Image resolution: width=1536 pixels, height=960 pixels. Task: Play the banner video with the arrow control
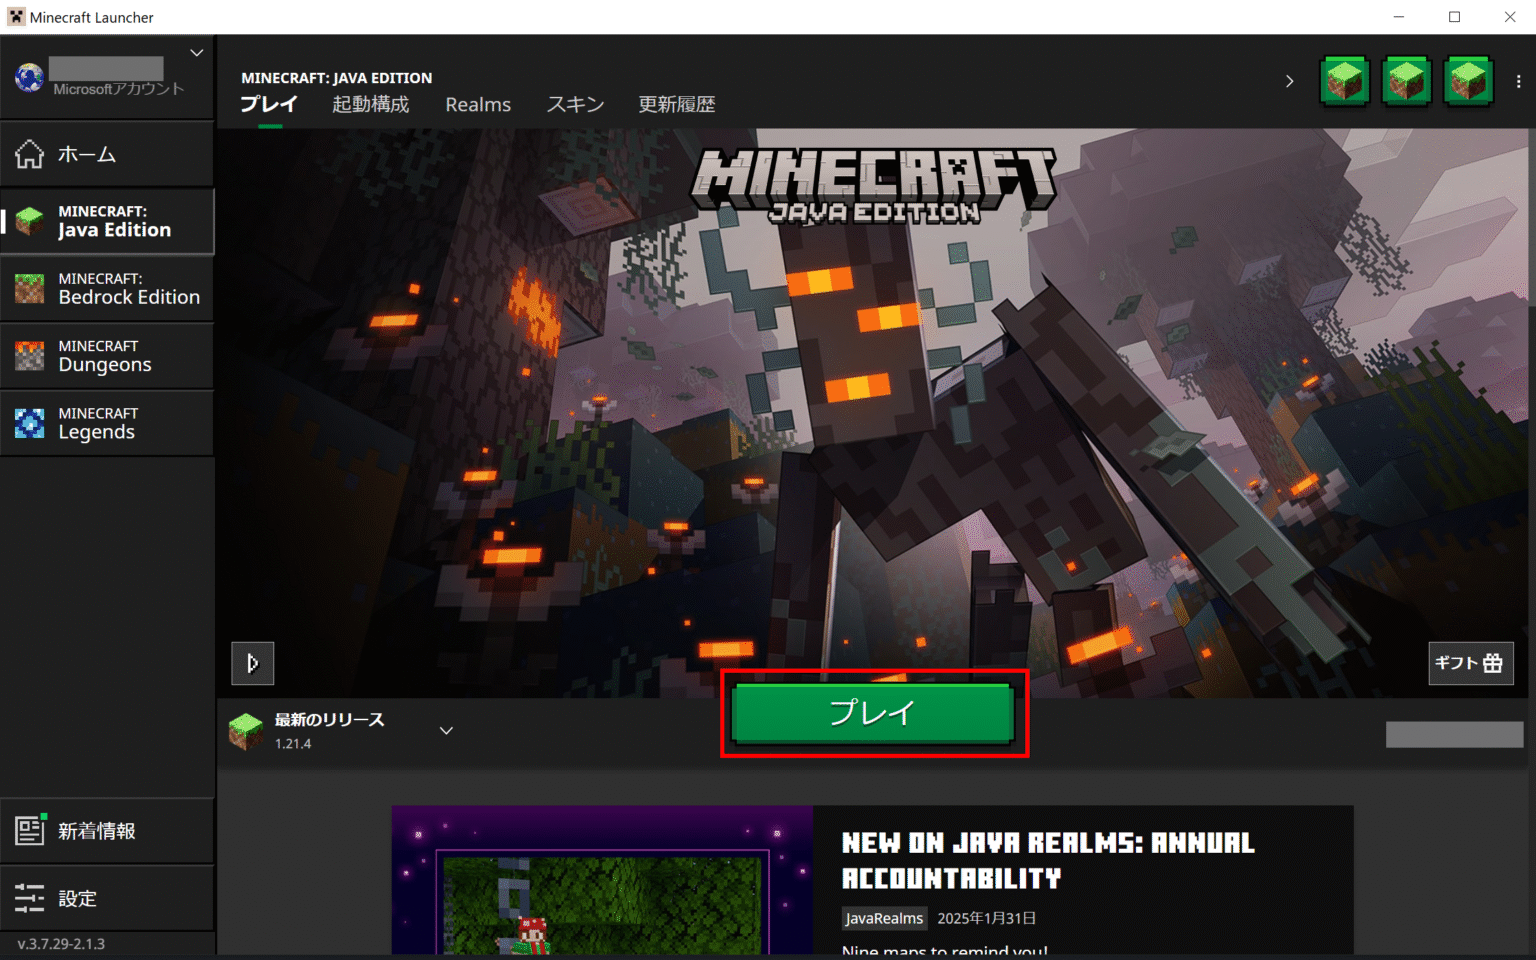point(252,663)
